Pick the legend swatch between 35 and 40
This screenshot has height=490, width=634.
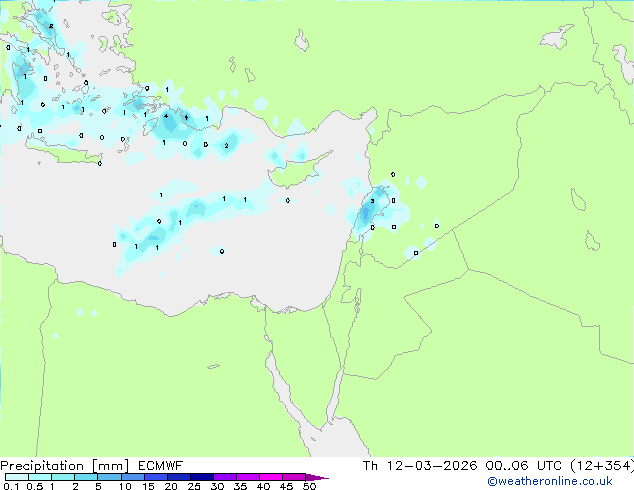click(247, 477)
